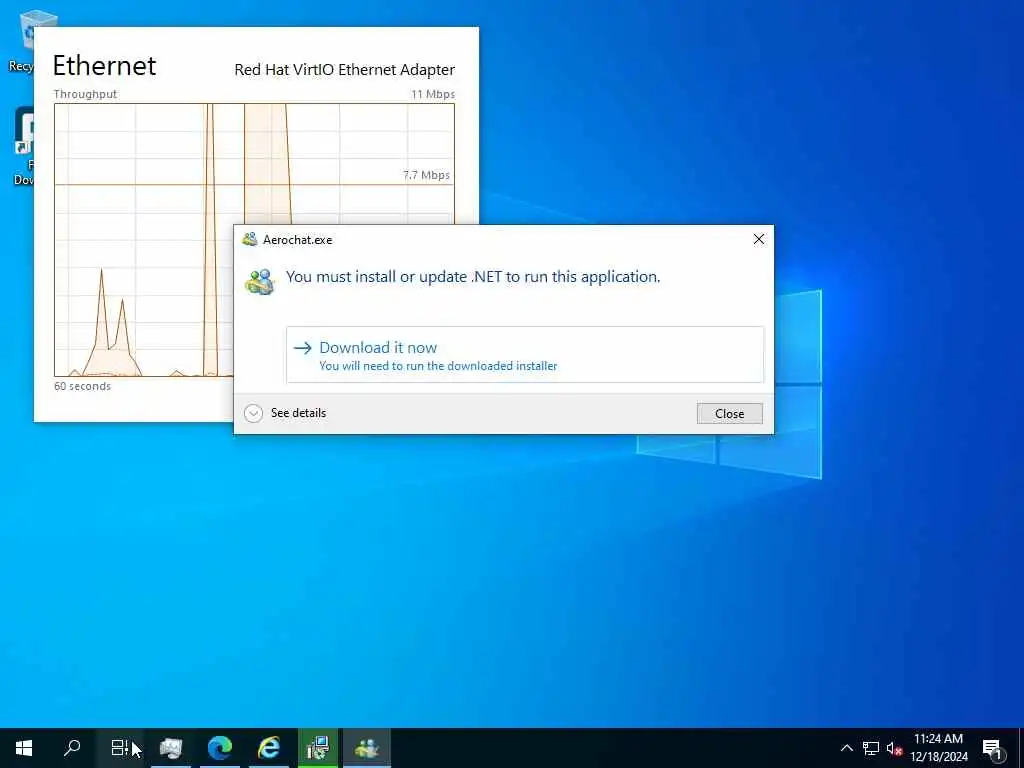Screen dimensions: 1024x768
Task: Open the Windows Start menu
Action: 24,748
